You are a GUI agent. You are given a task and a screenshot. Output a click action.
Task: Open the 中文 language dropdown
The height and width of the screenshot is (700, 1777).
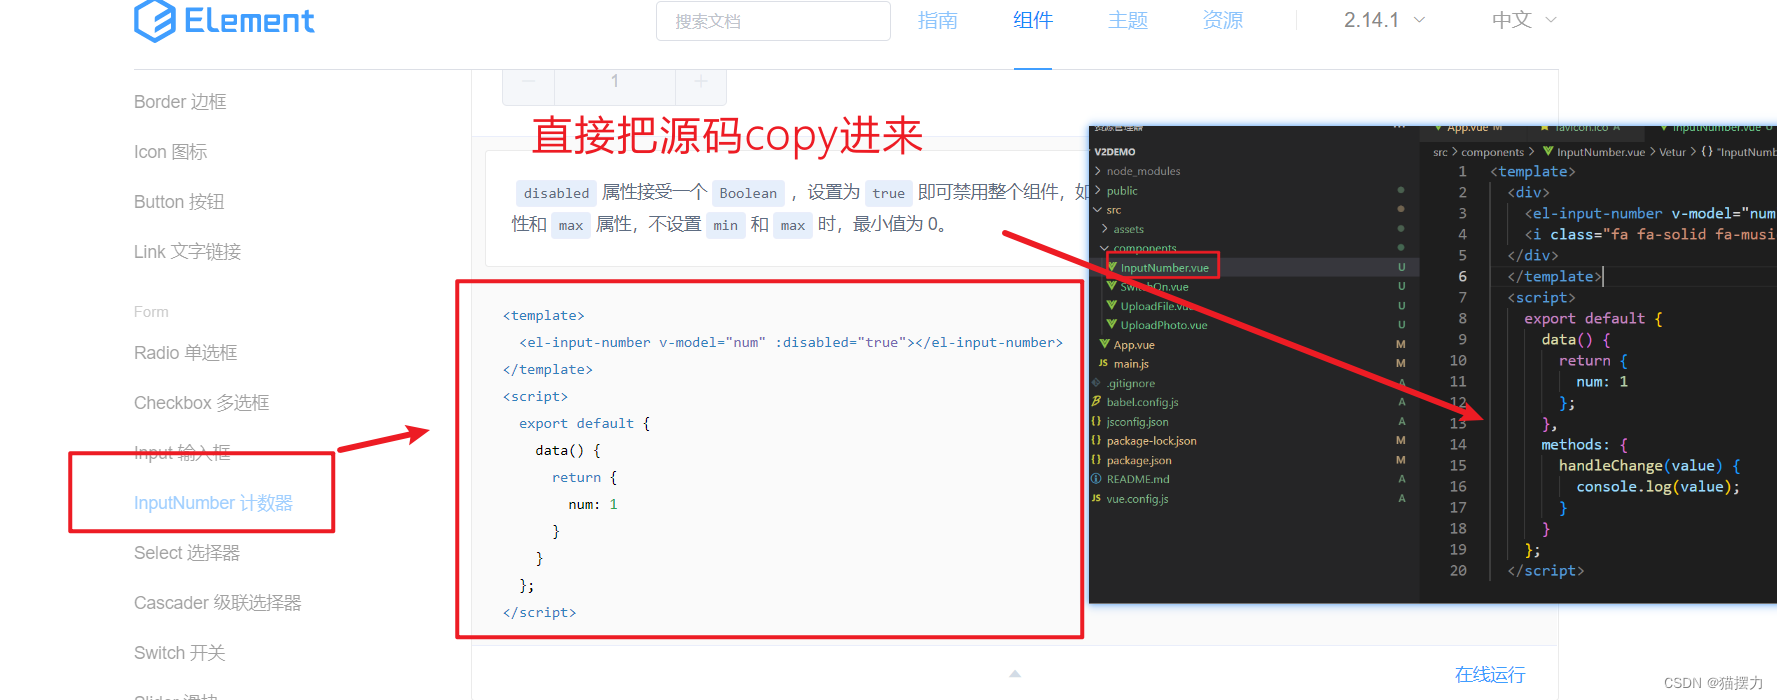1524,20
